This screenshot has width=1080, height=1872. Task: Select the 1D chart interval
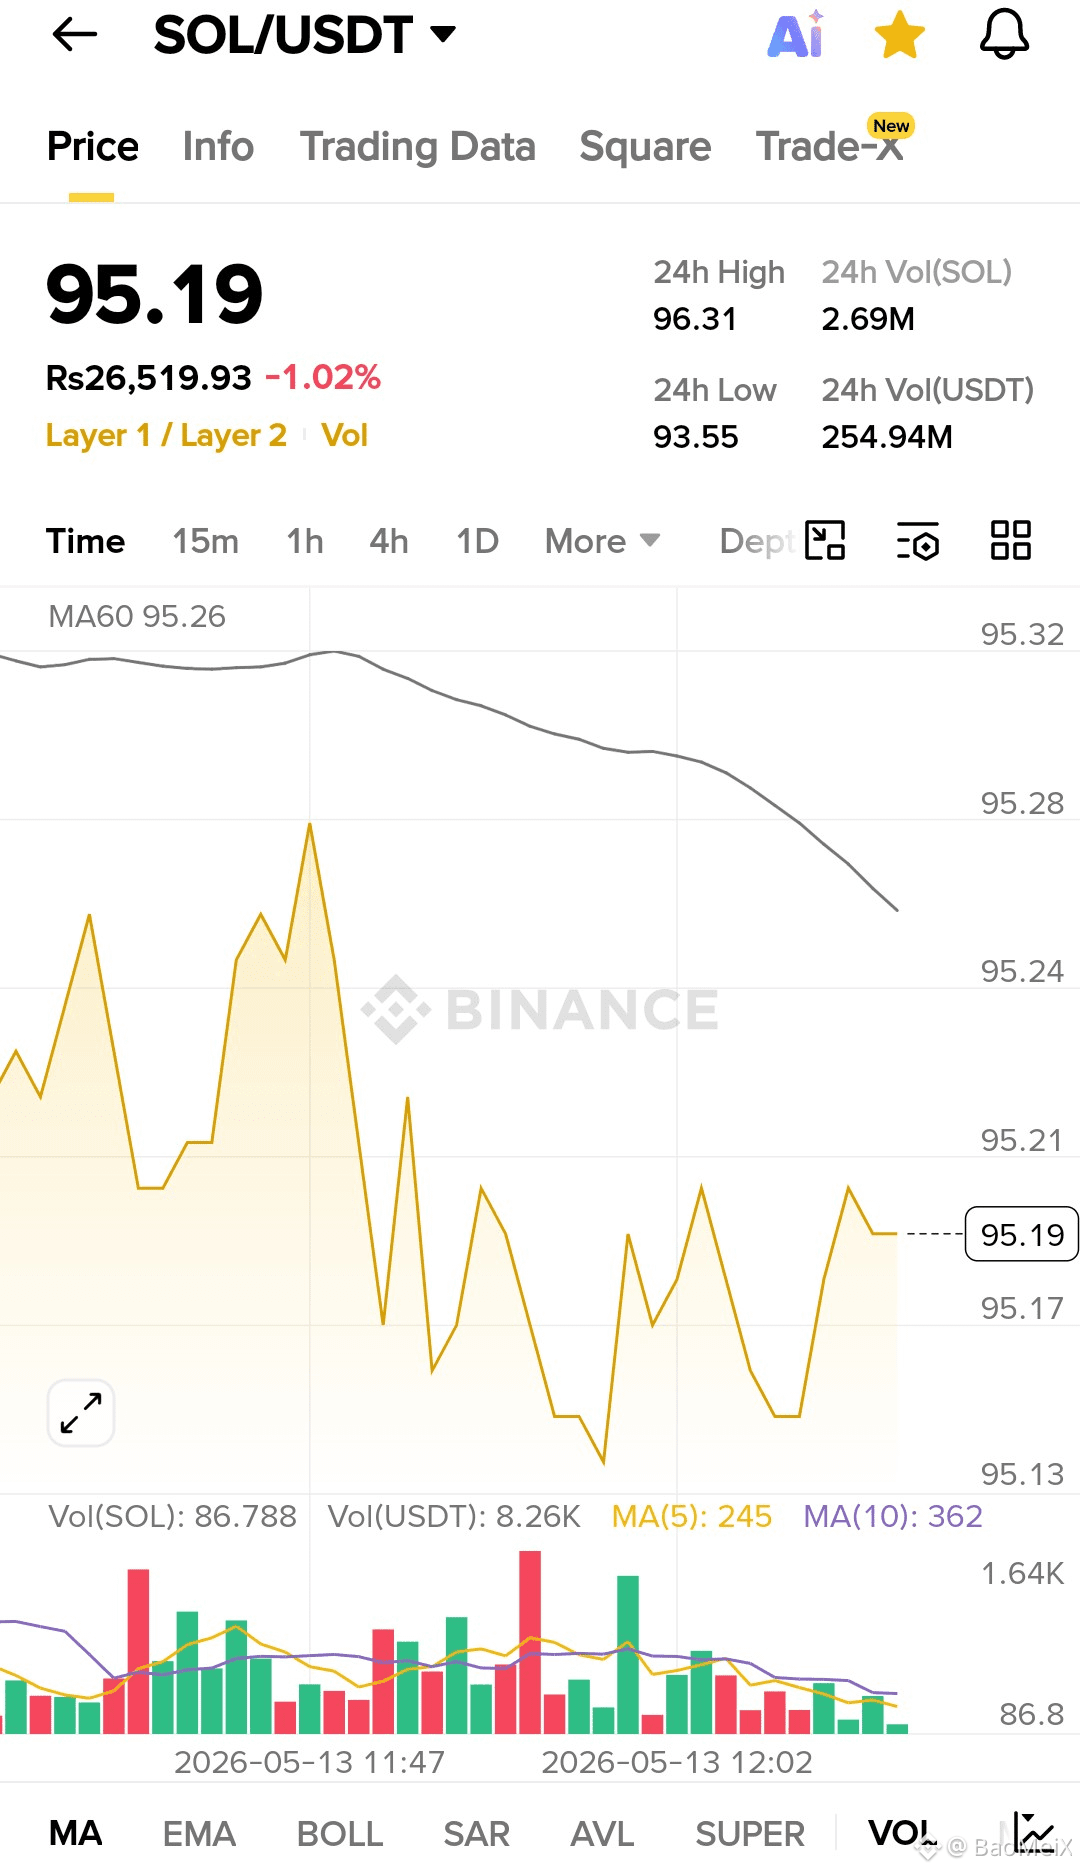point(477,541)
